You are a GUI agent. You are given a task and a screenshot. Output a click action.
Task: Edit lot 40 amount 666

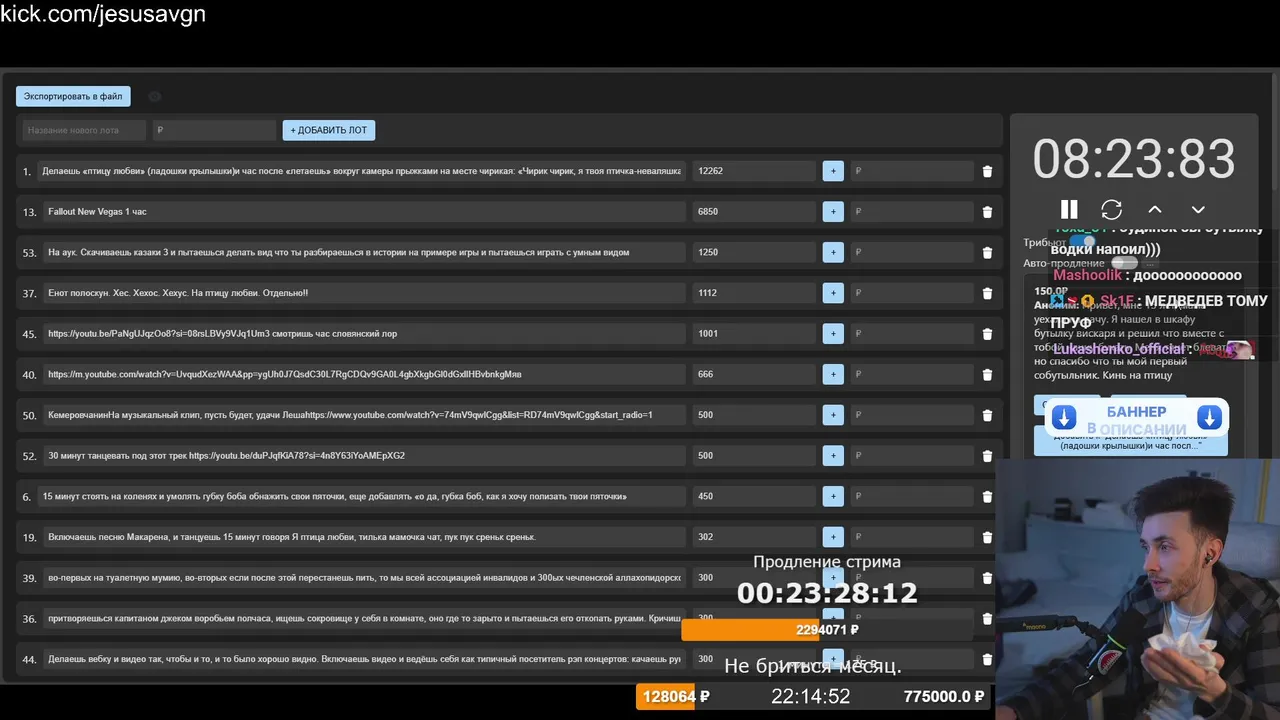click(754, 374)
